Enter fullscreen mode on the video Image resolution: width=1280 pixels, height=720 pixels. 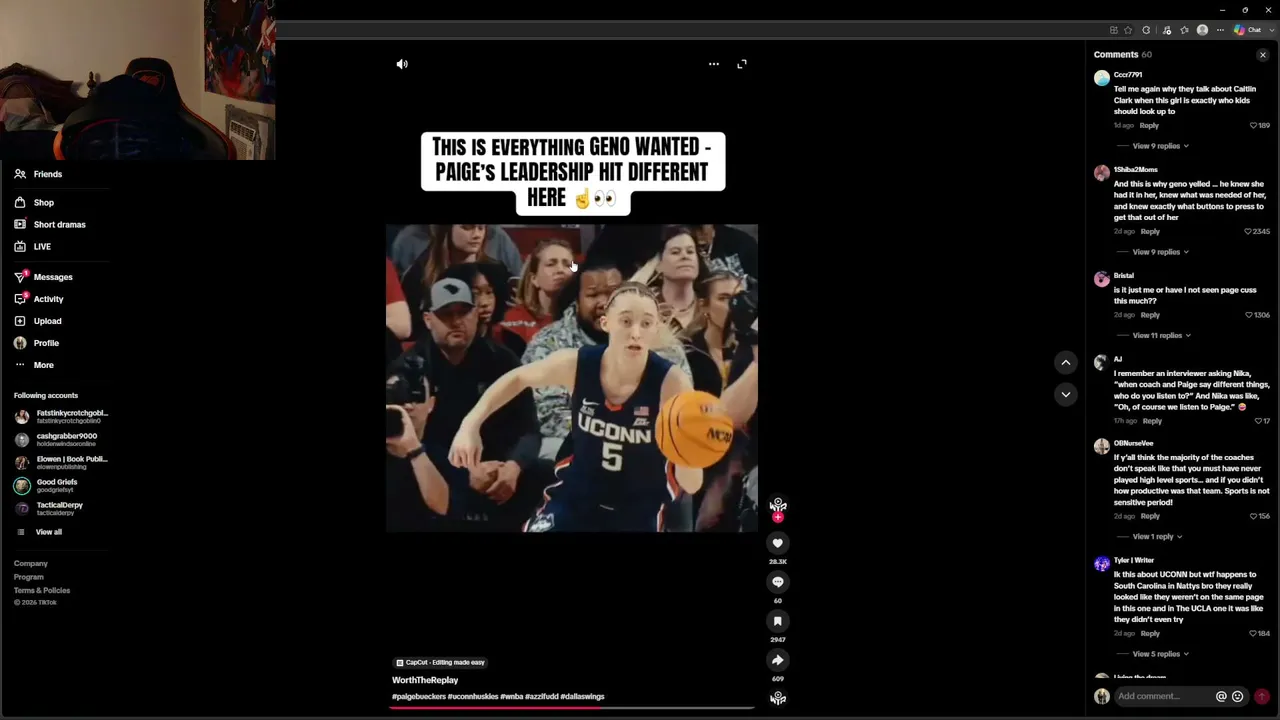pyautogui.click(x=742, y=64)
